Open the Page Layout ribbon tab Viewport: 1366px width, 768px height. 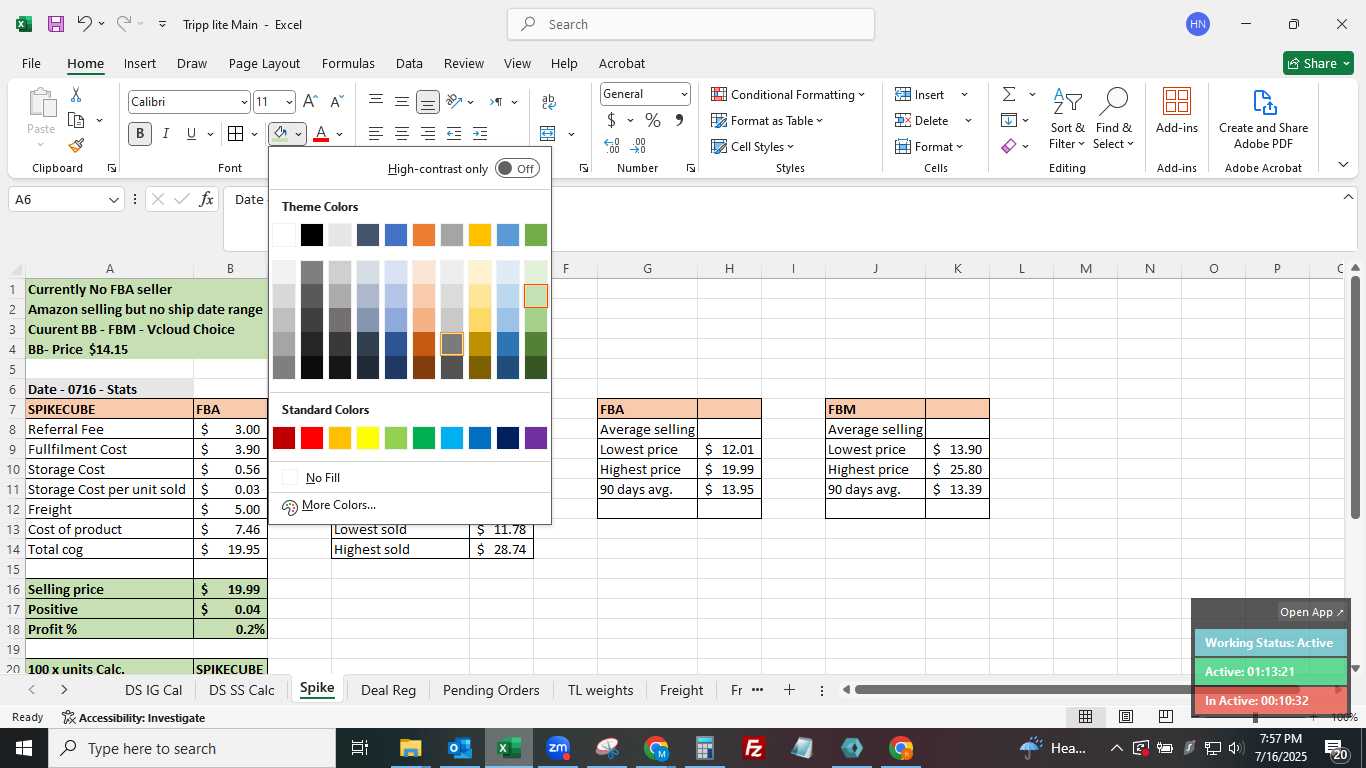pos(264,63)
